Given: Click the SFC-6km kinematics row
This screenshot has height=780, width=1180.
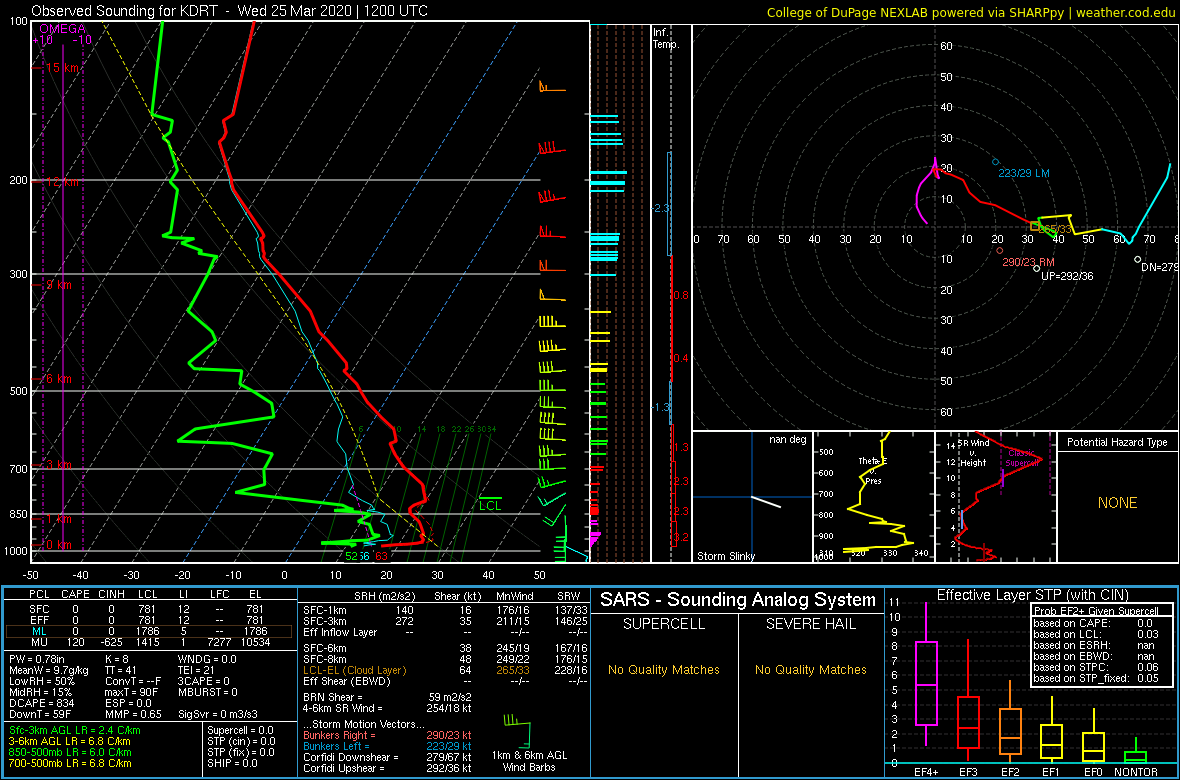Looking at the screenshot, I should pyautogui.click(x=448, y=648).
